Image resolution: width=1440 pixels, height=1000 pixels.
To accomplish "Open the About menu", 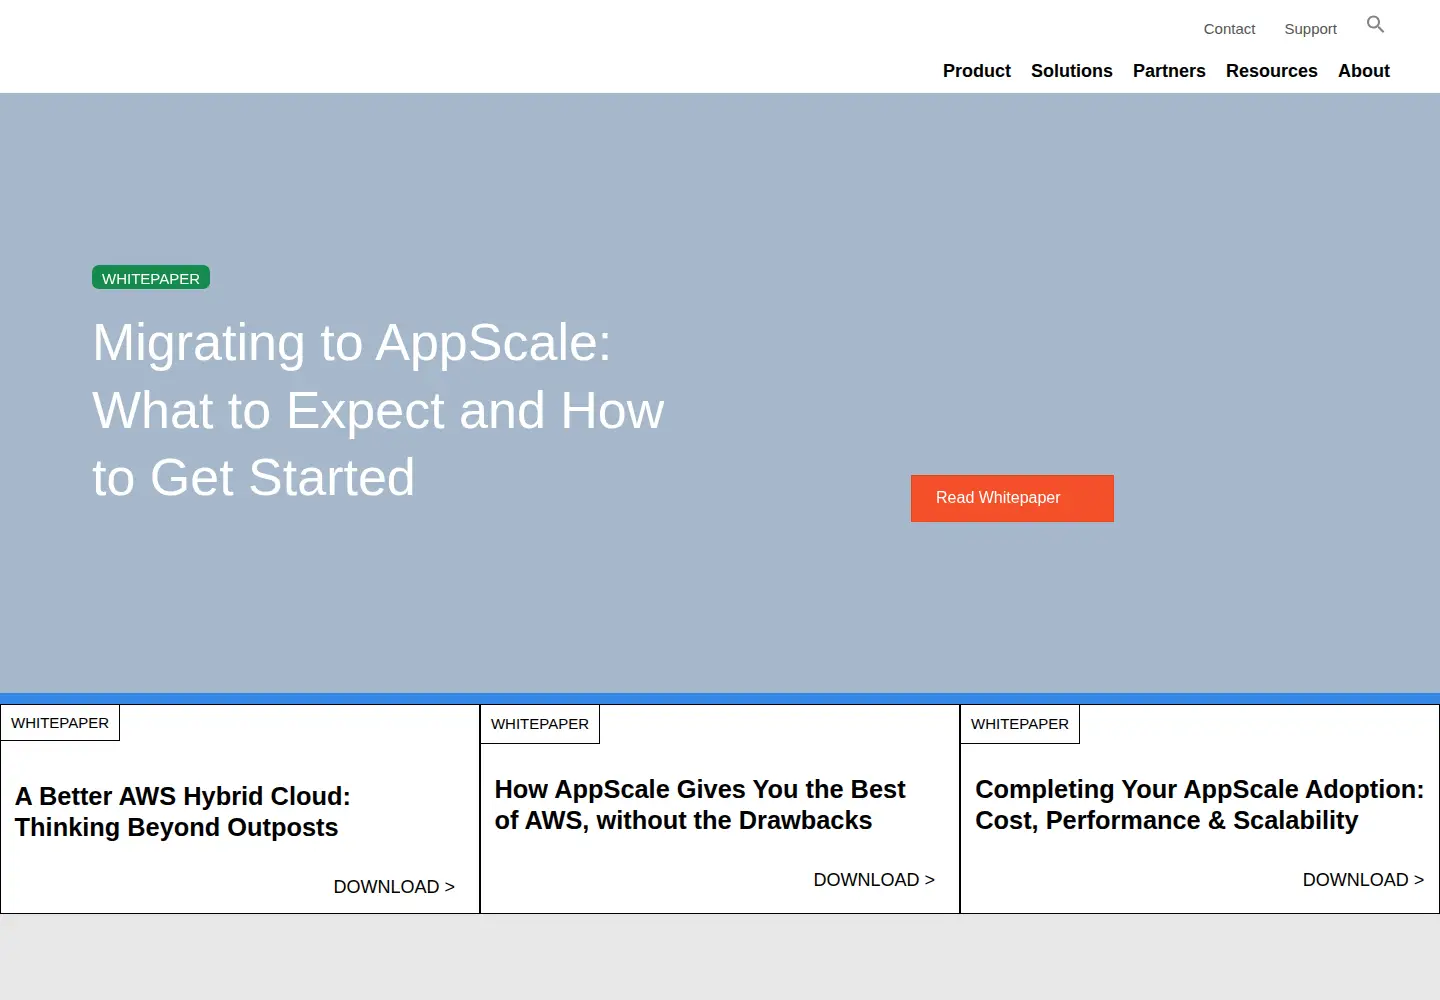I will 1364,71.
